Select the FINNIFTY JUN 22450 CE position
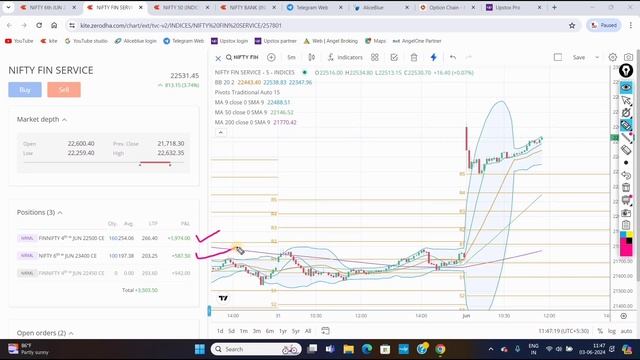 pyautogui.click(x=104, y=273)
